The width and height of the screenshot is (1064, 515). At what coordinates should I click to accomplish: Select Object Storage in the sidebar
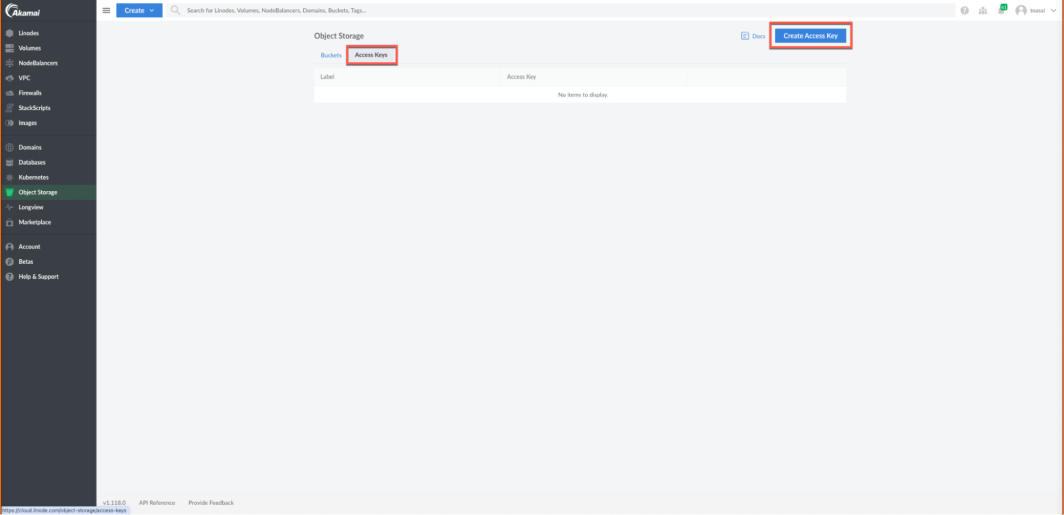(37, 192)
